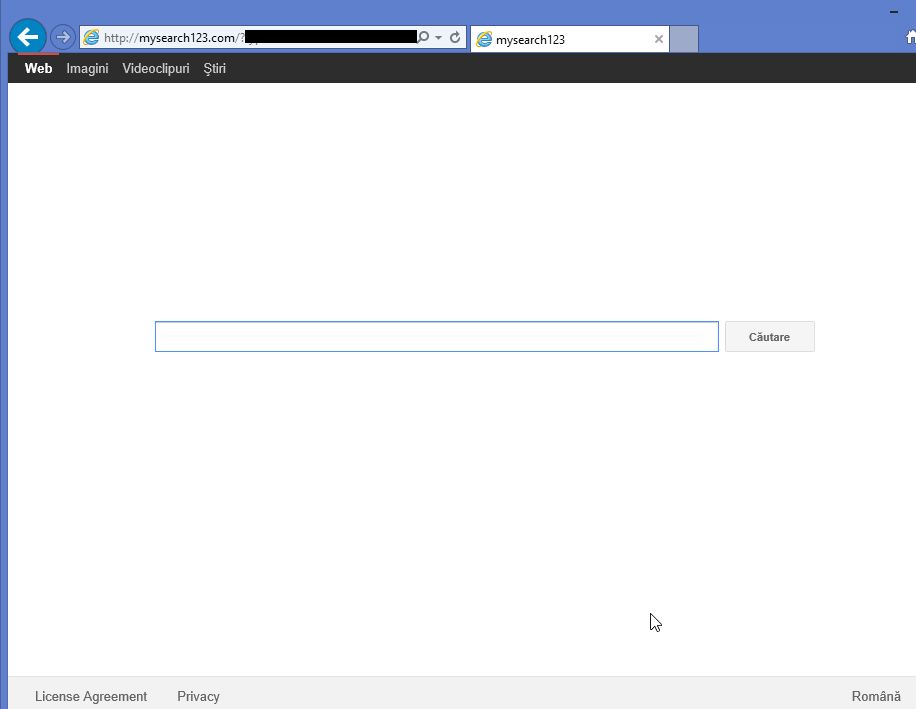The height and width of the screenshot is (709, 916).
Task: Click the Forward navigation arrow
Action: coord(61,36)
